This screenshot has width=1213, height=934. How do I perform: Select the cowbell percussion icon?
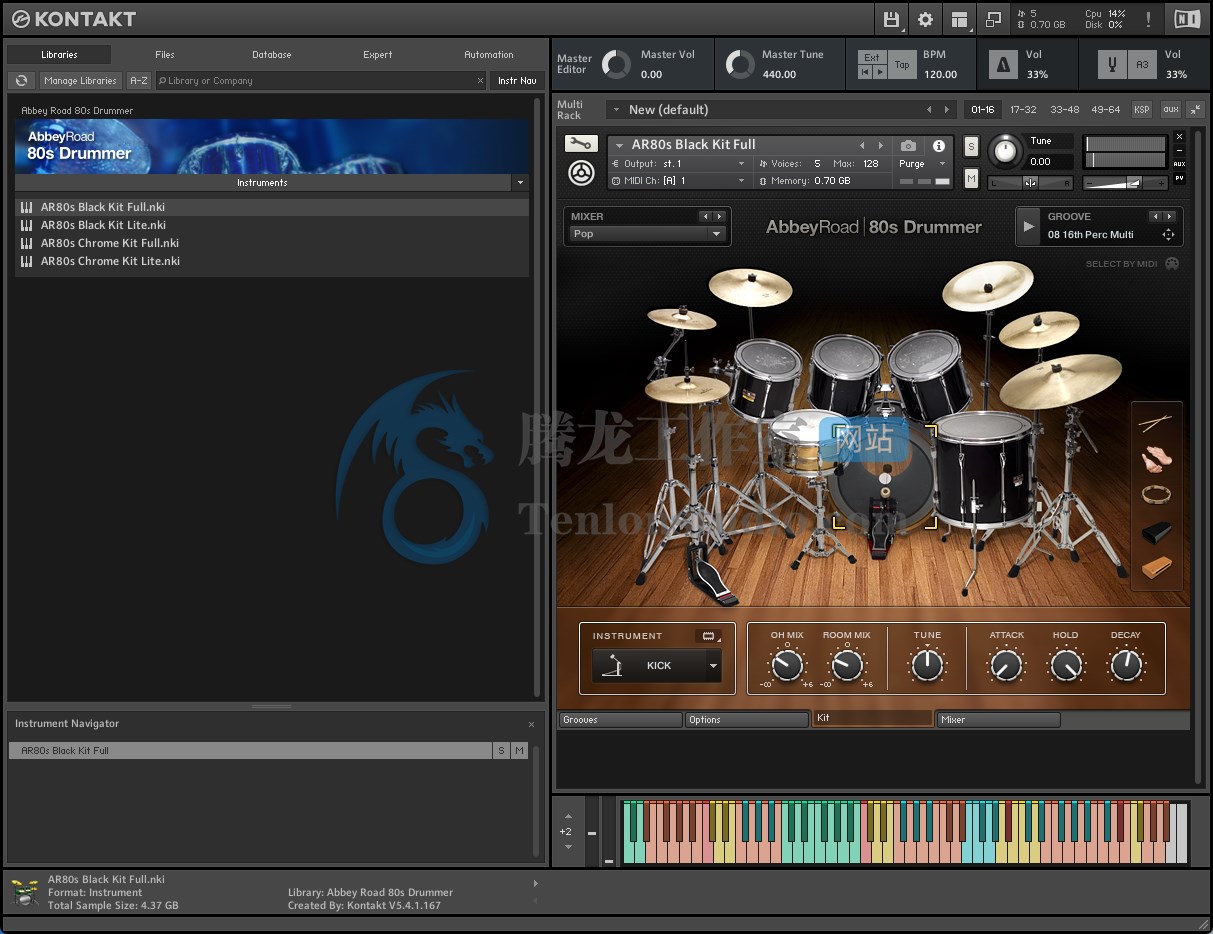click(1157, 531)
